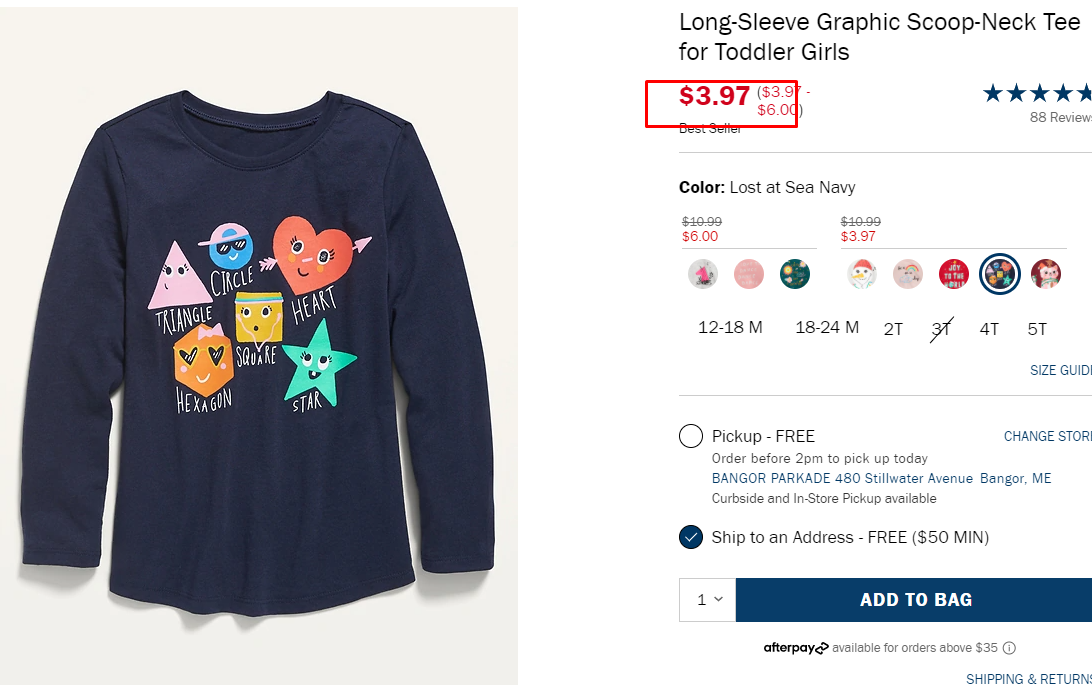Screen dimensions: 1092x685
Task: Select the unicorn graphic color swatch
Action: coord(703,274)
